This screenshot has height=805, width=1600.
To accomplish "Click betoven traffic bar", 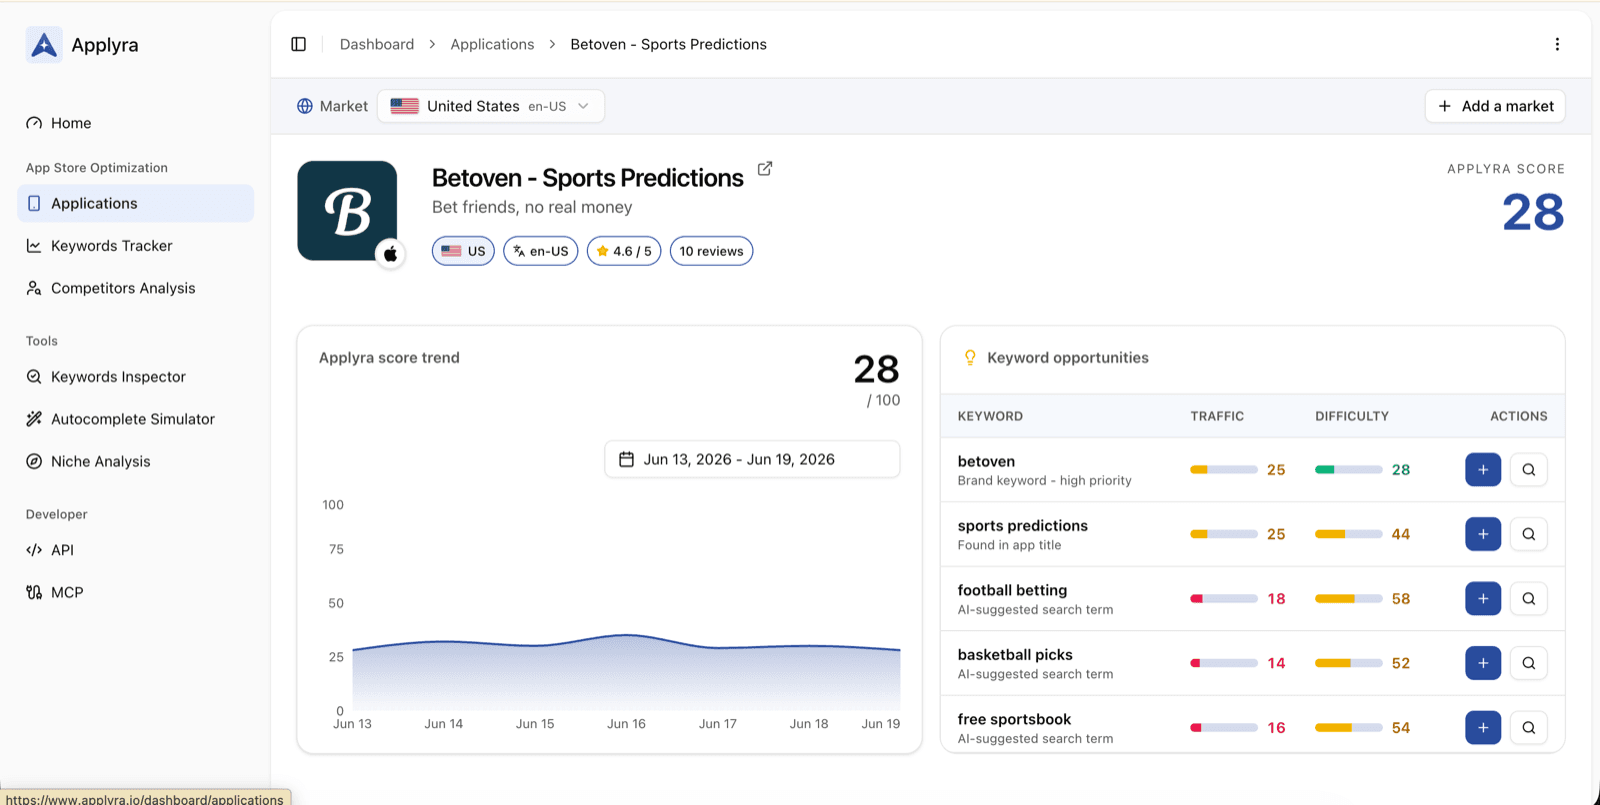I will tap(1224, 469).
